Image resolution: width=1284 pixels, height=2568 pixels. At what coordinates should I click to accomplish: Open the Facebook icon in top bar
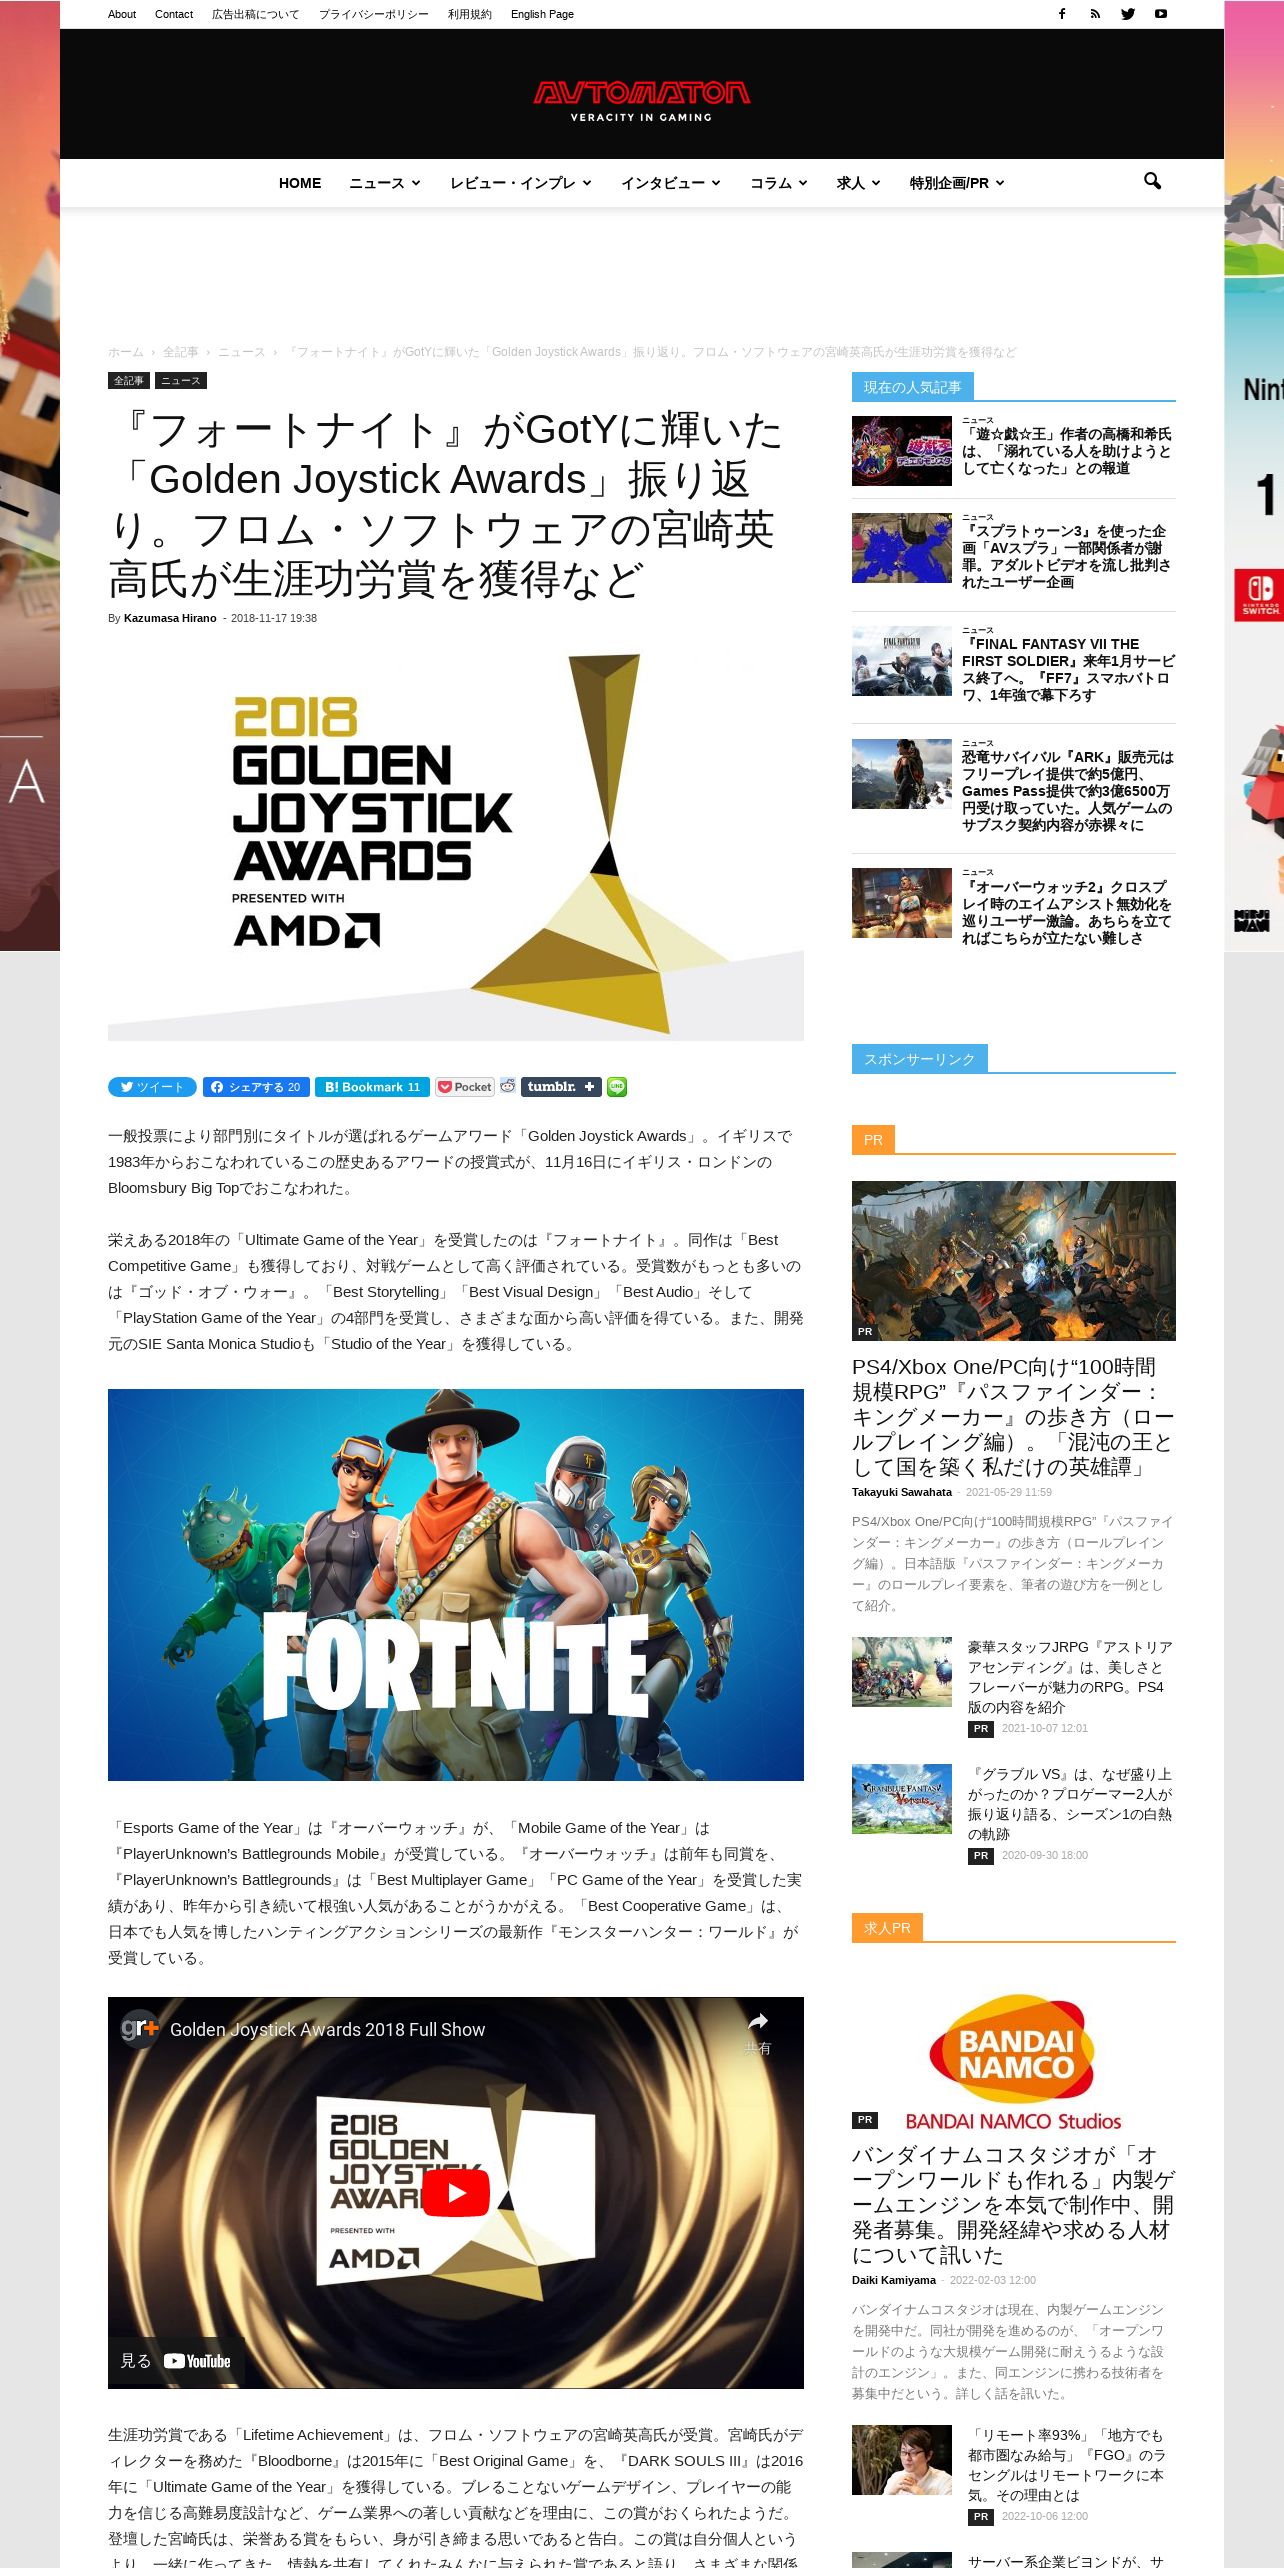1062,14
